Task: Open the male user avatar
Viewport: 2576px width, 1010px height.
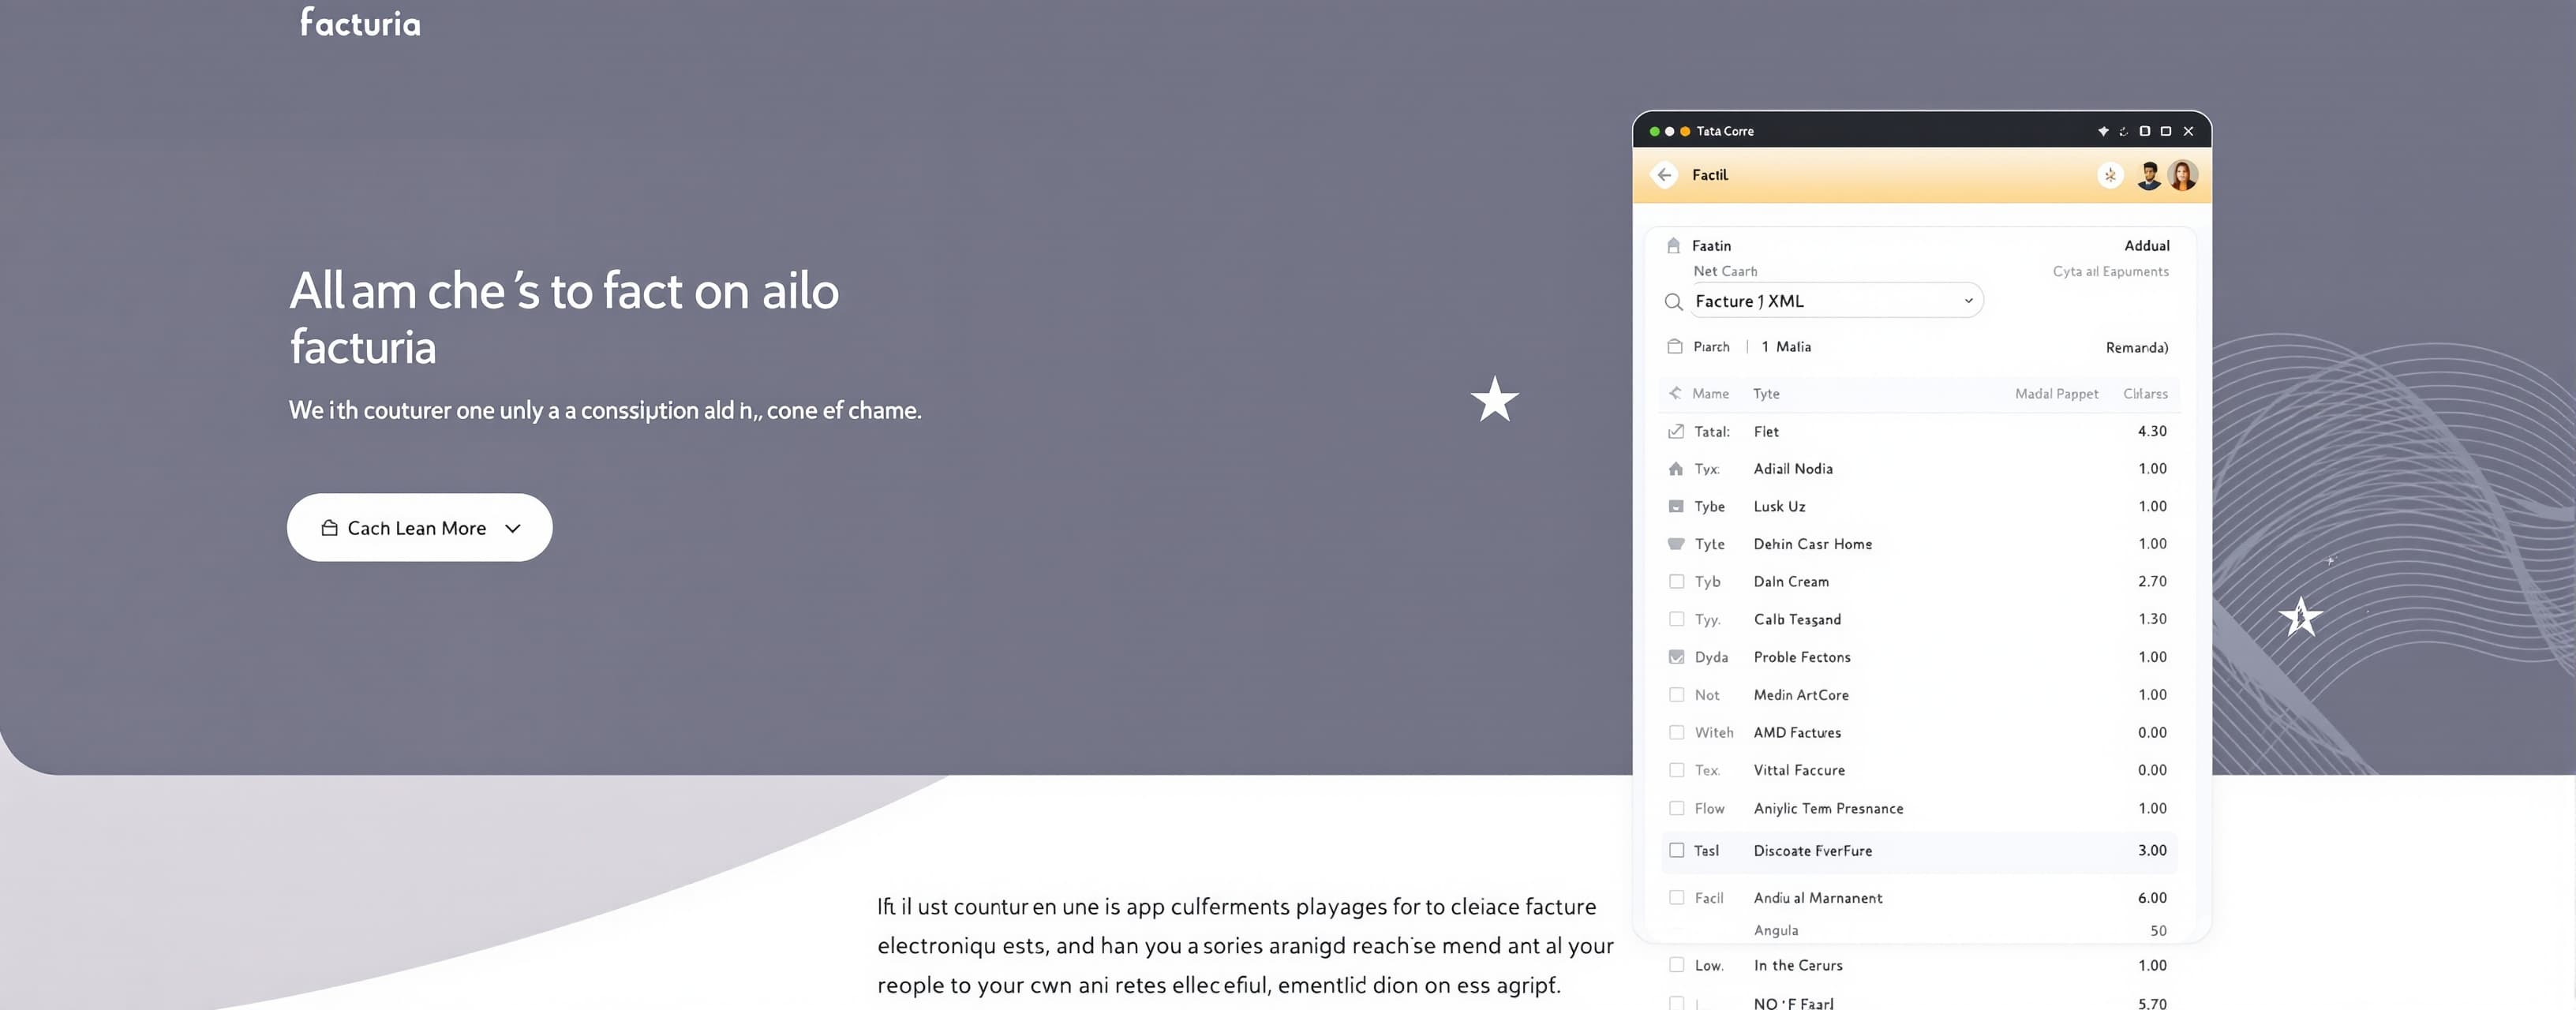Action: tap(2148, 176)
